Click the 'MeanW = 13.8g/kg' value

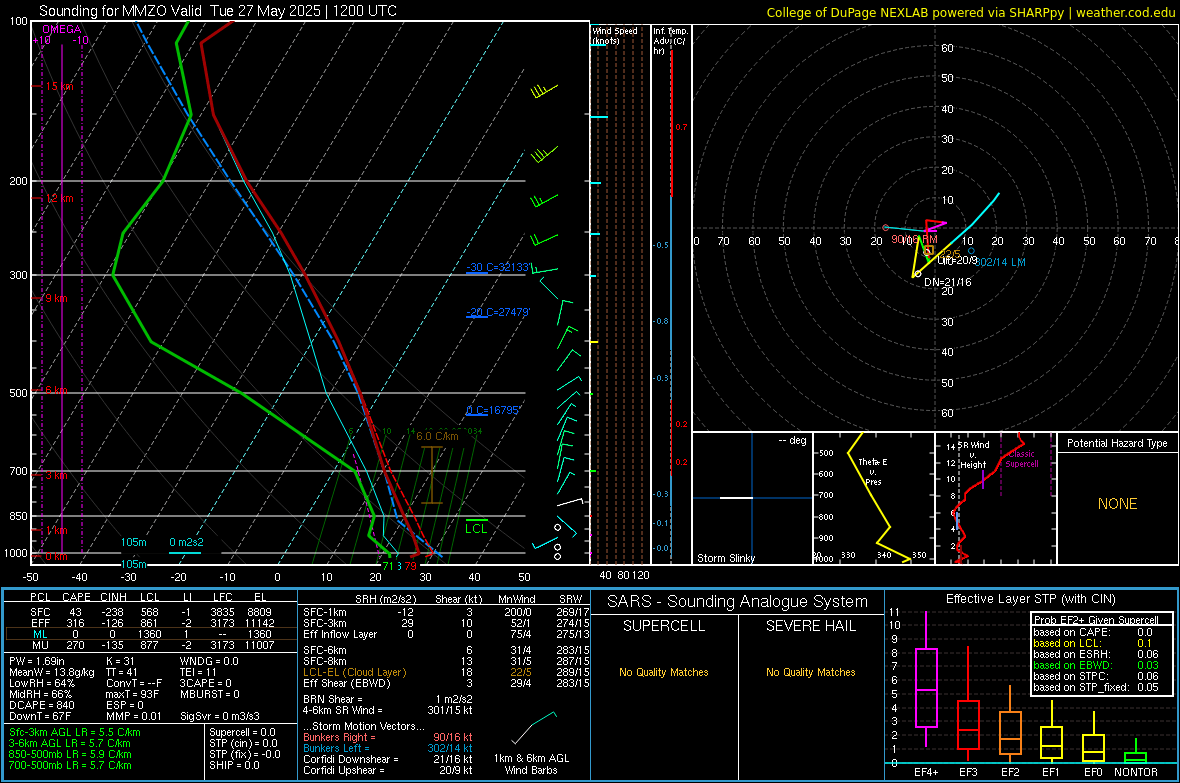(x=52, y=672)
